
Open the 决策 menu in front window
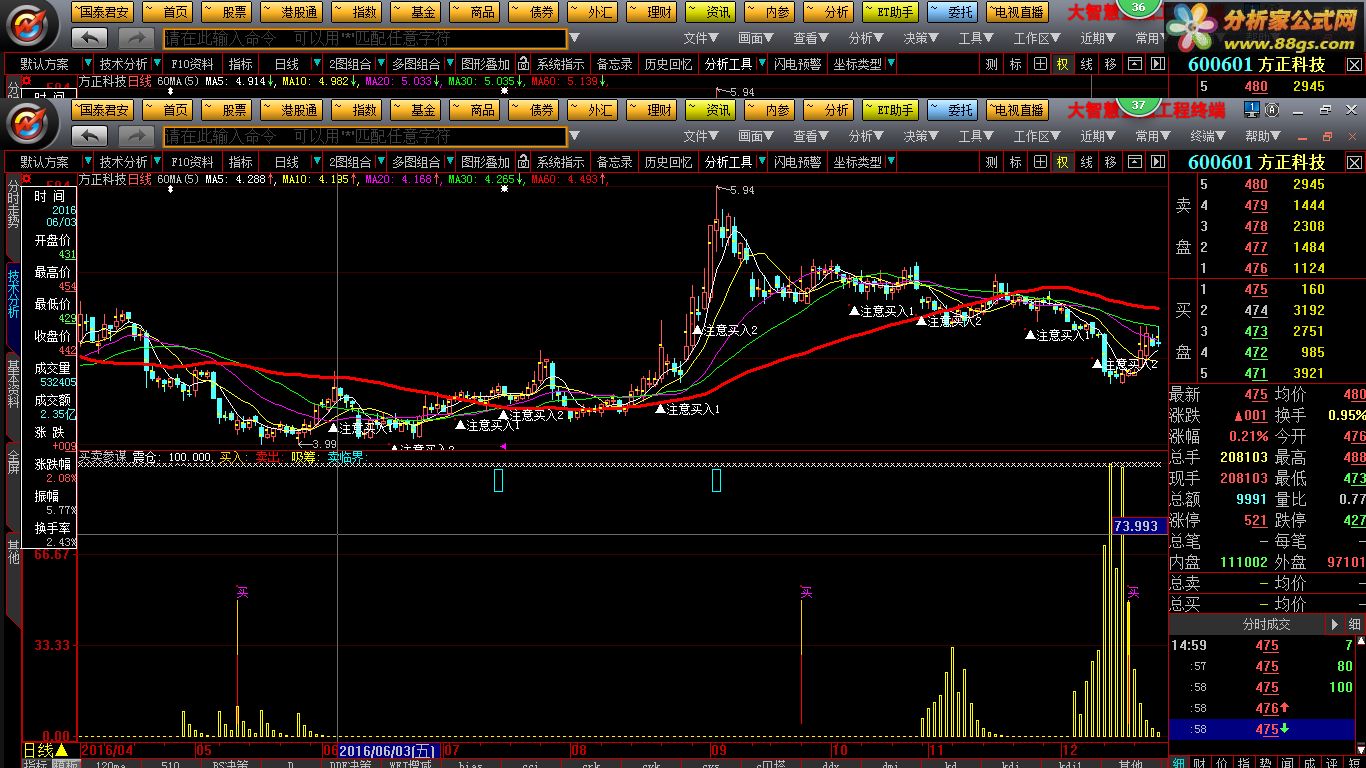920,136
